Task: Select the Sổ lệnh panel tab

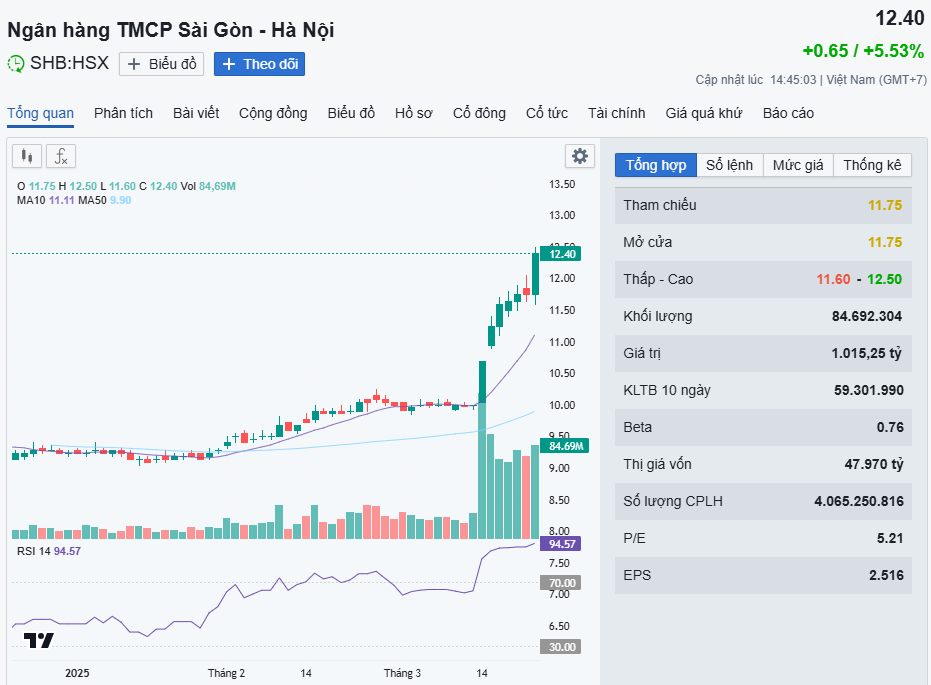Action: pos(729,165)
